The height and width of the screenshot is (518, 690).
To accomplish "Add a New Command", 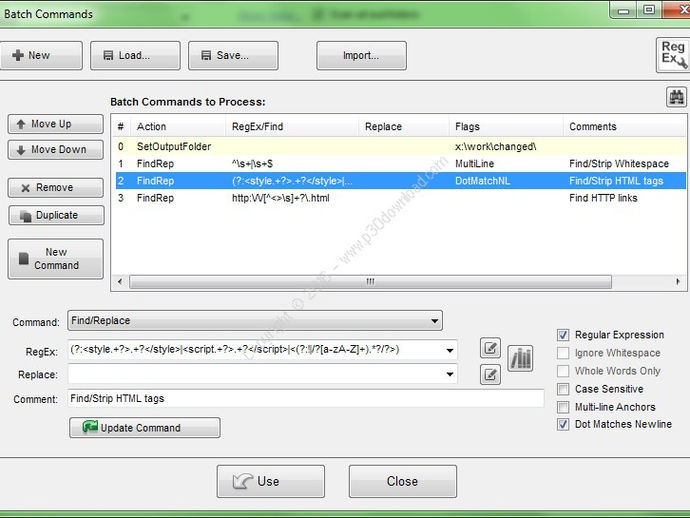I will (x=55, y=259).
